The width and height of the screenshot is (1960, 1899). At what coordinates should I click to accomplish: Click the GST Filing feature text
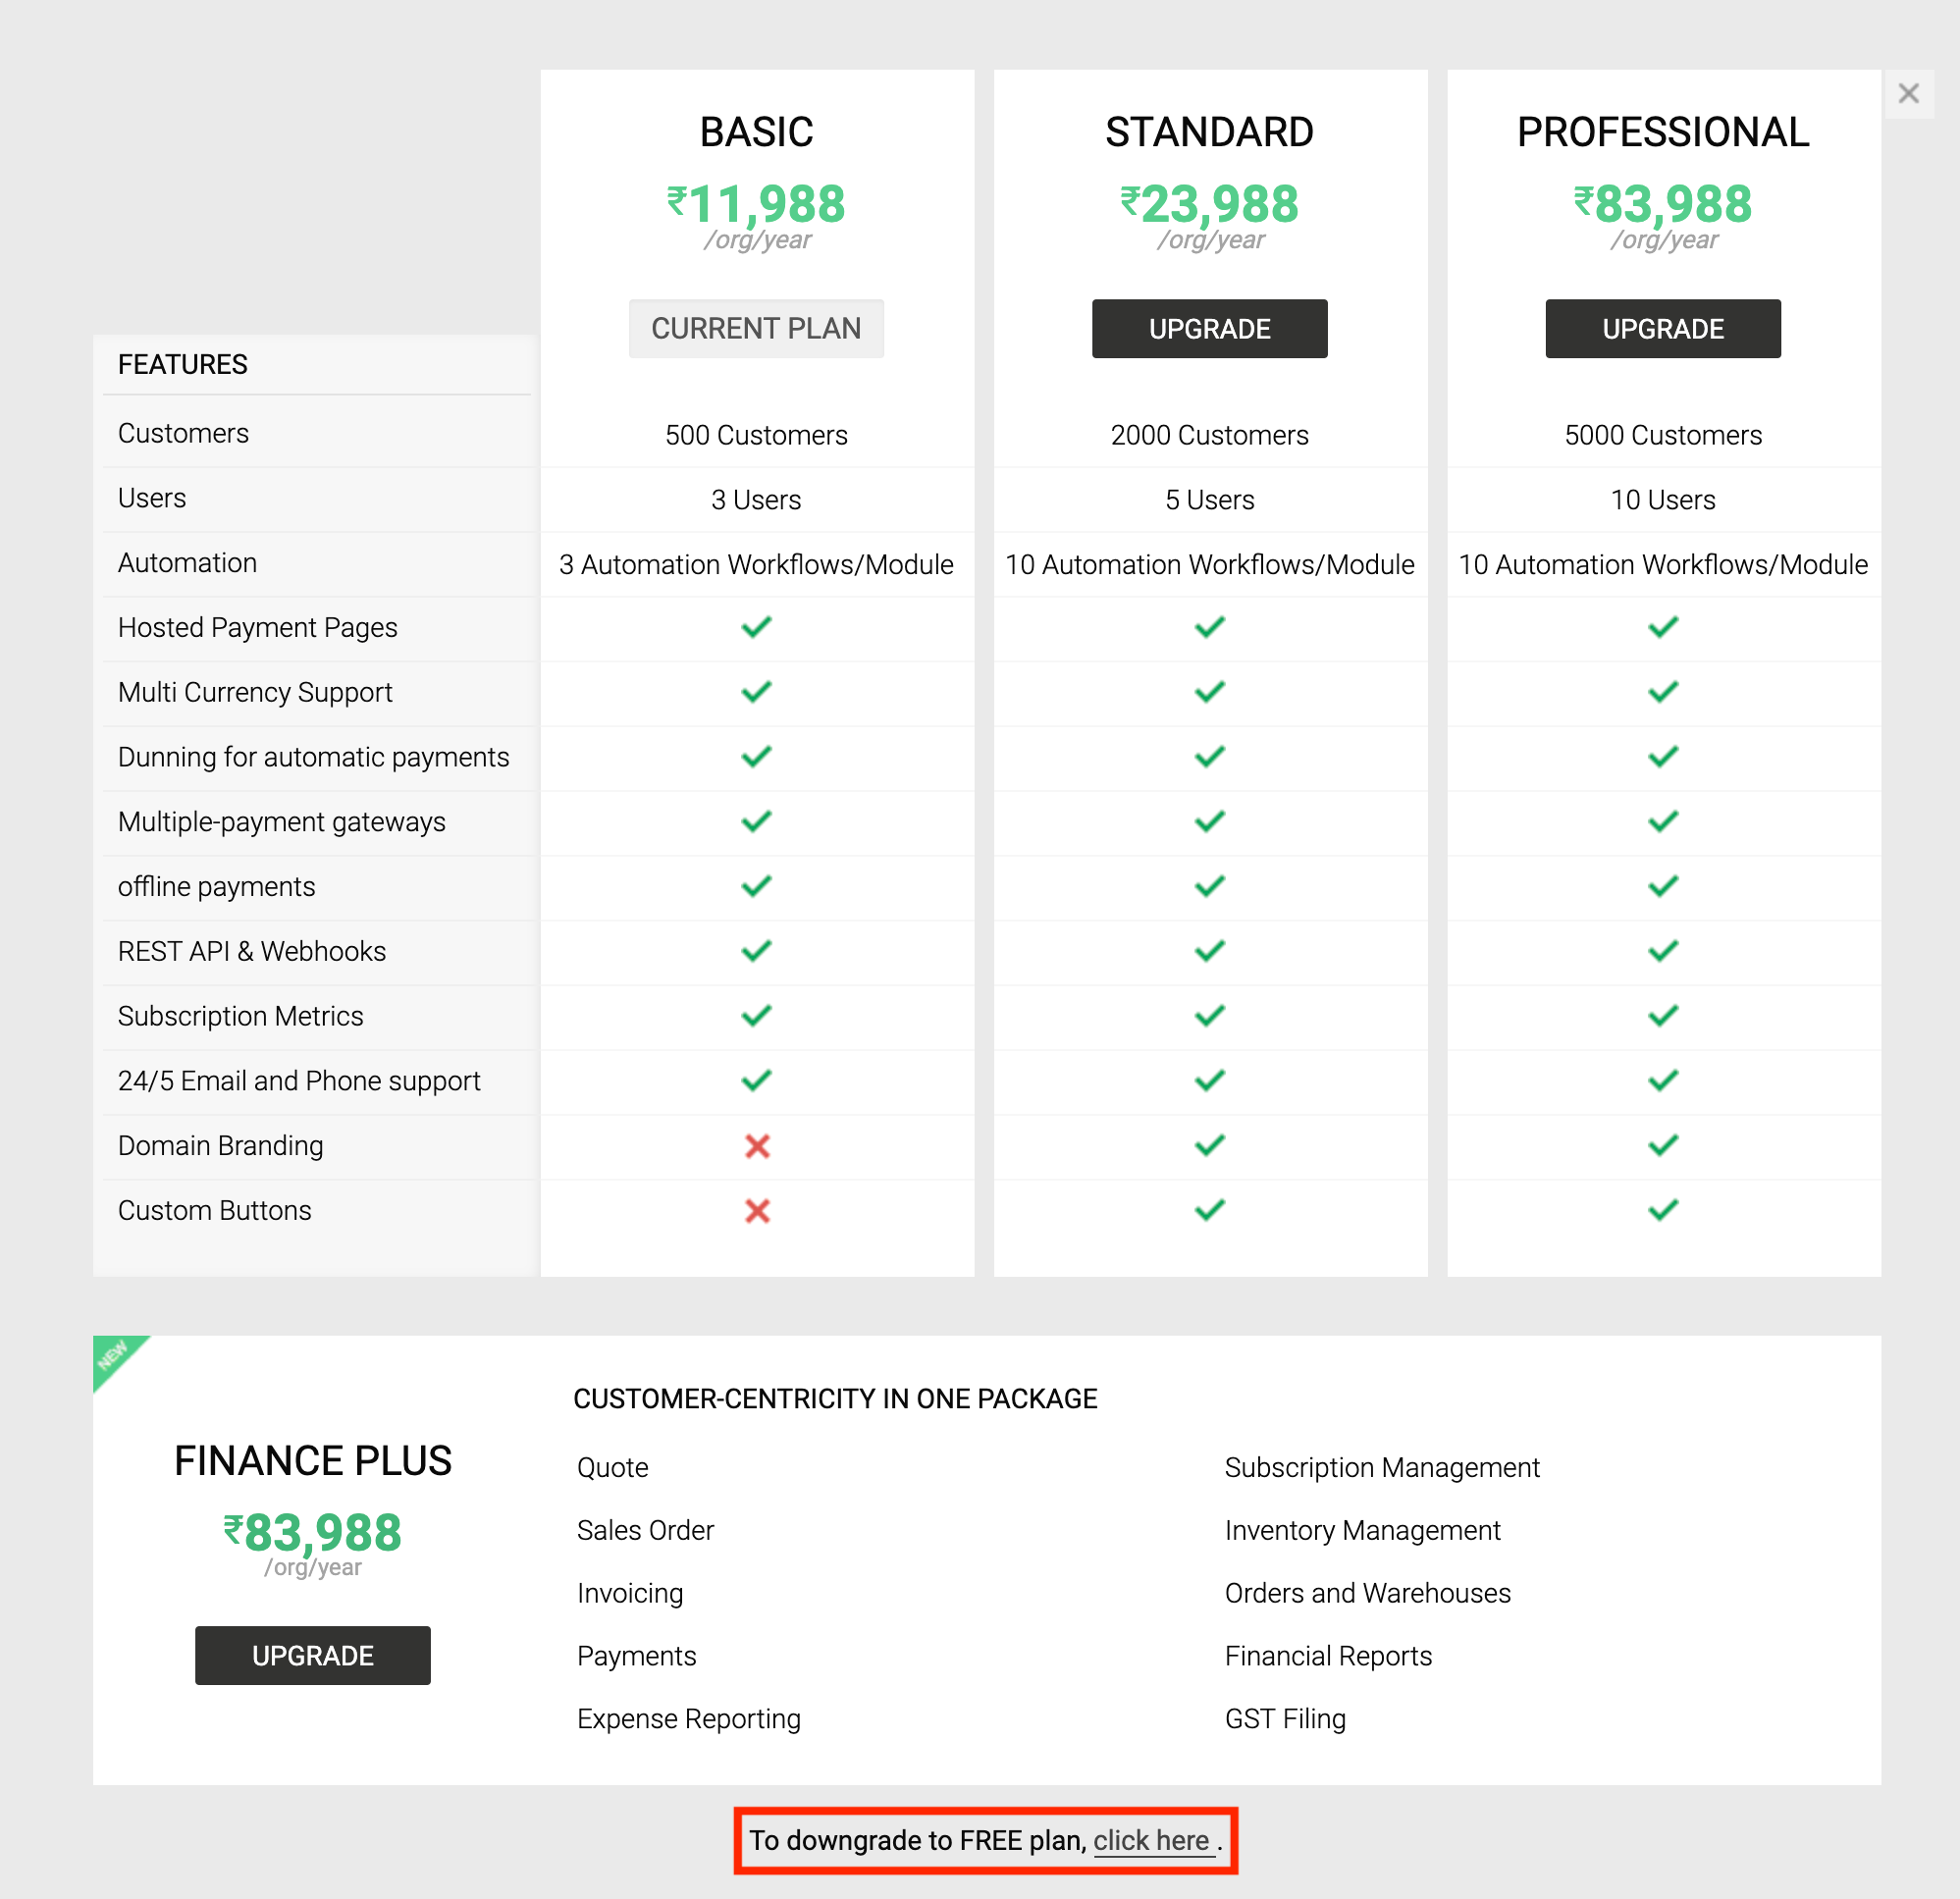coord(1285,1718)
